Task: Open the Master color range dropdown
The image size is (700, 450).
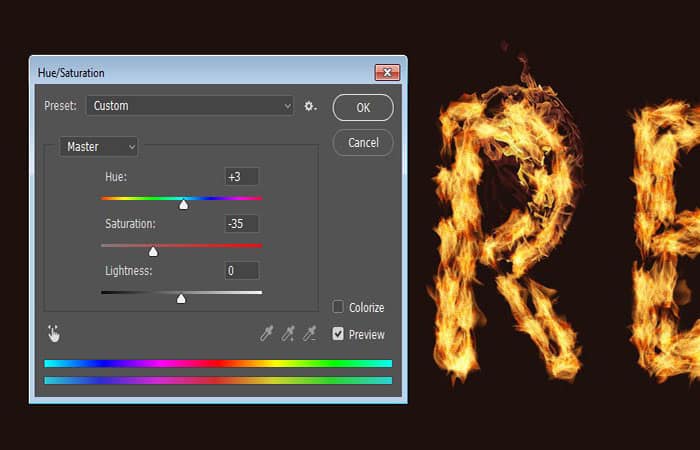Action: click(x=99, y=146)
